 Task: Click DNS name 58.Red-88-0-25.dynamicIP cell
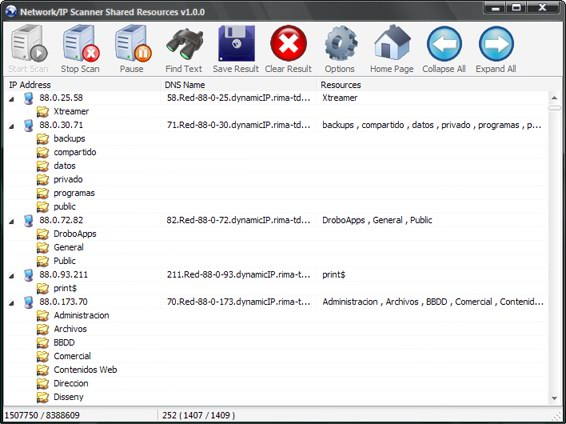[x=239, y=98]
